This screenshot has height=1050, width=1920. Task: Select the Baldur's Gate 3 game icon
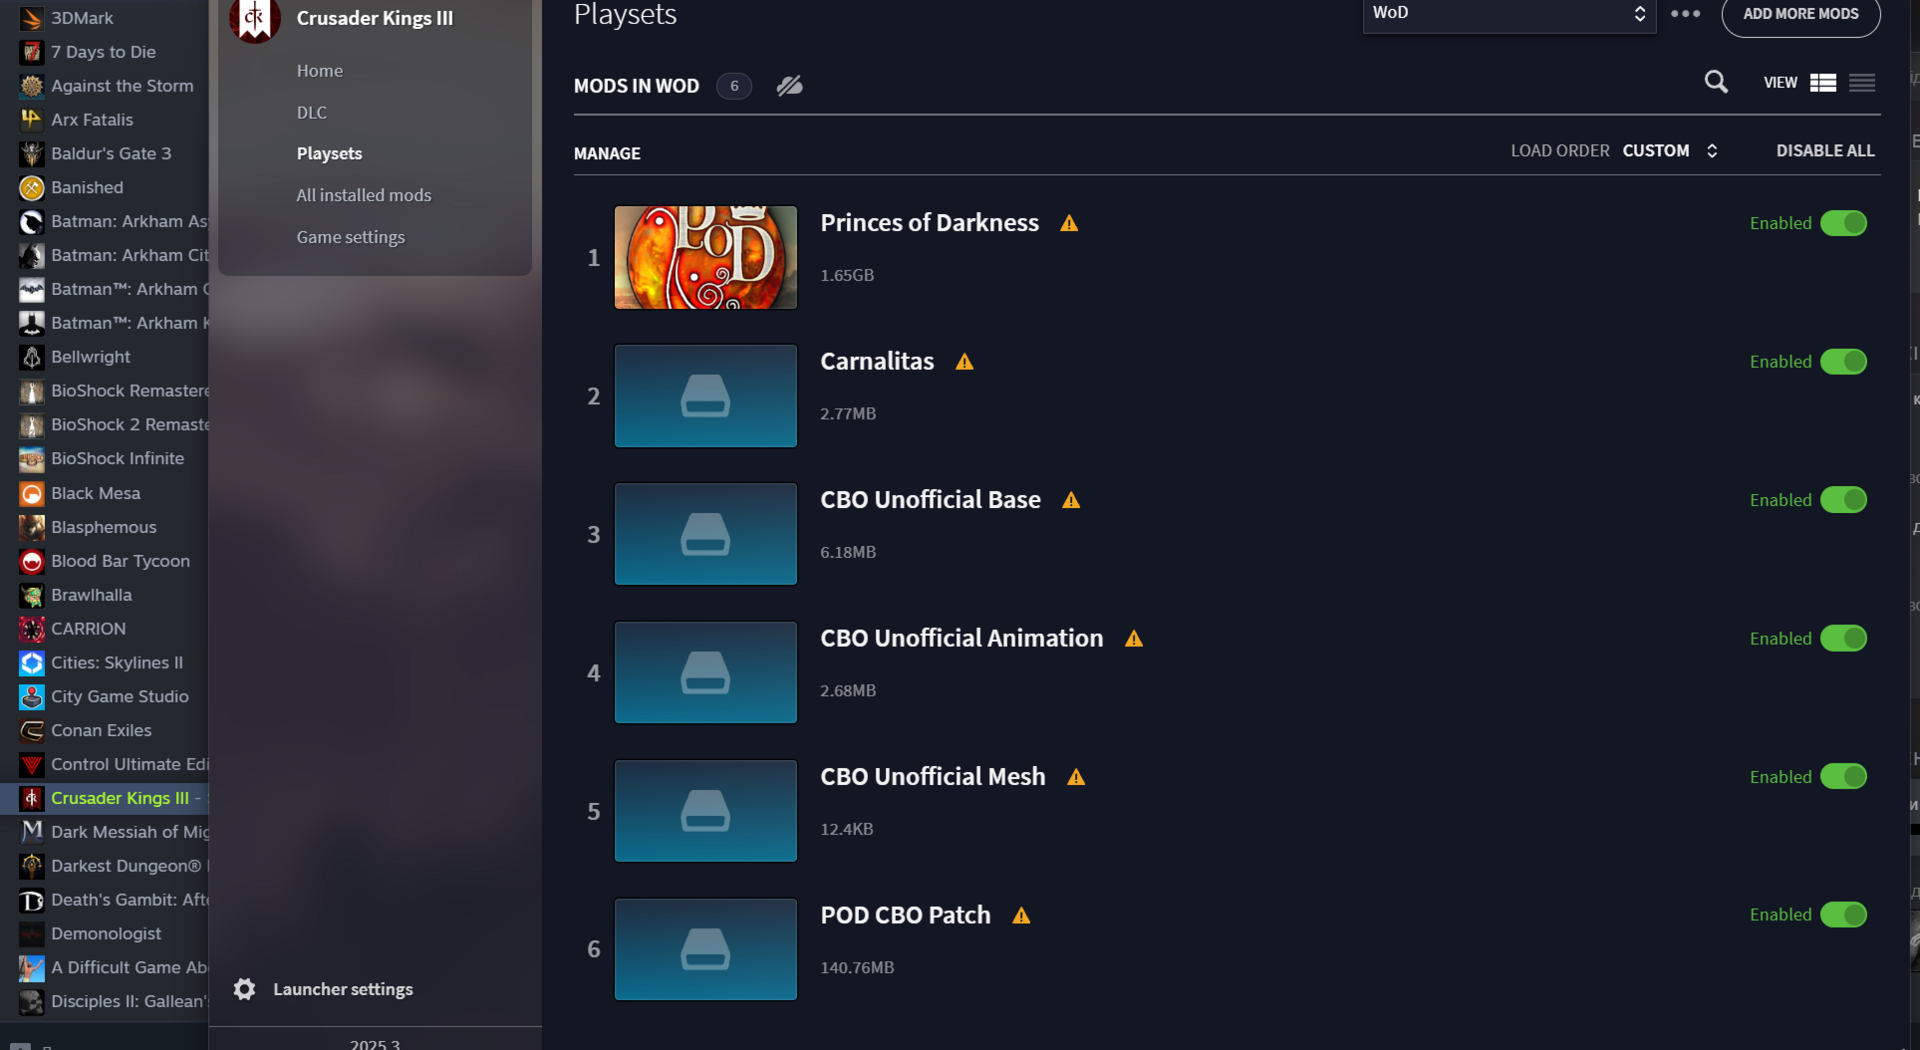tap(32, 154)
